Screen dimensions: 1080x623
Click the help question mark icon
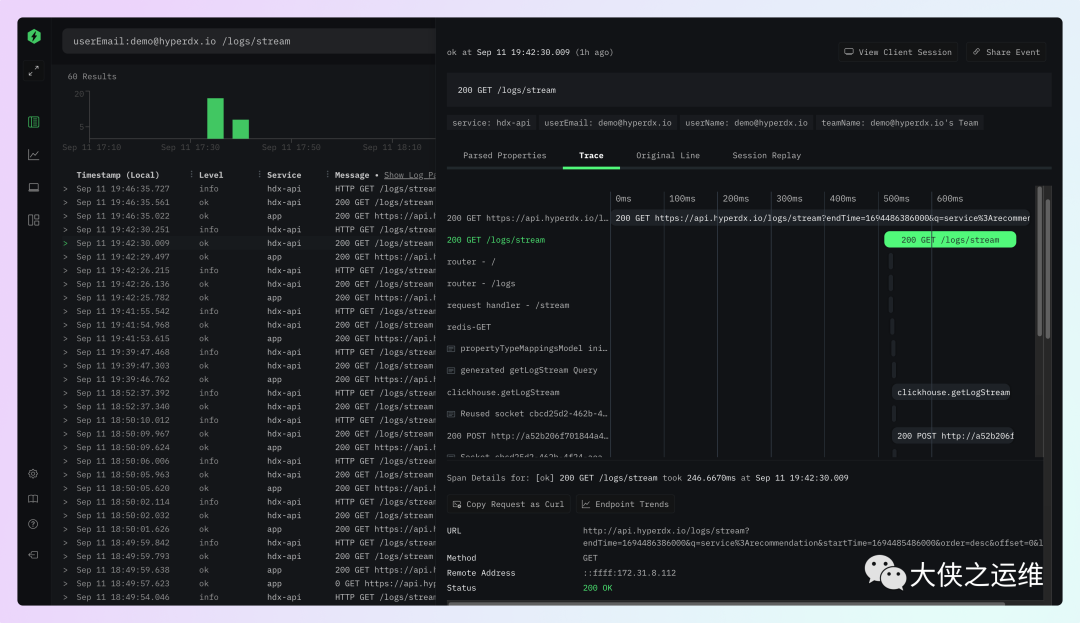33,524
